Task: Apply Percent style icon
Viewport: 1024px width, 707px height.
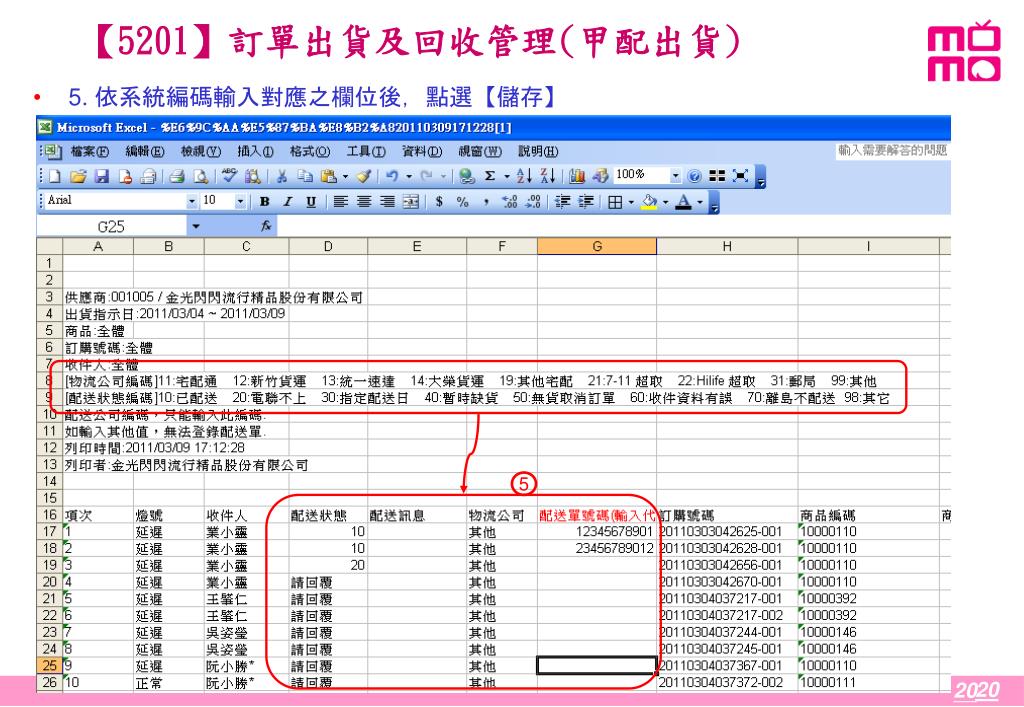Action: coord(463,202)
